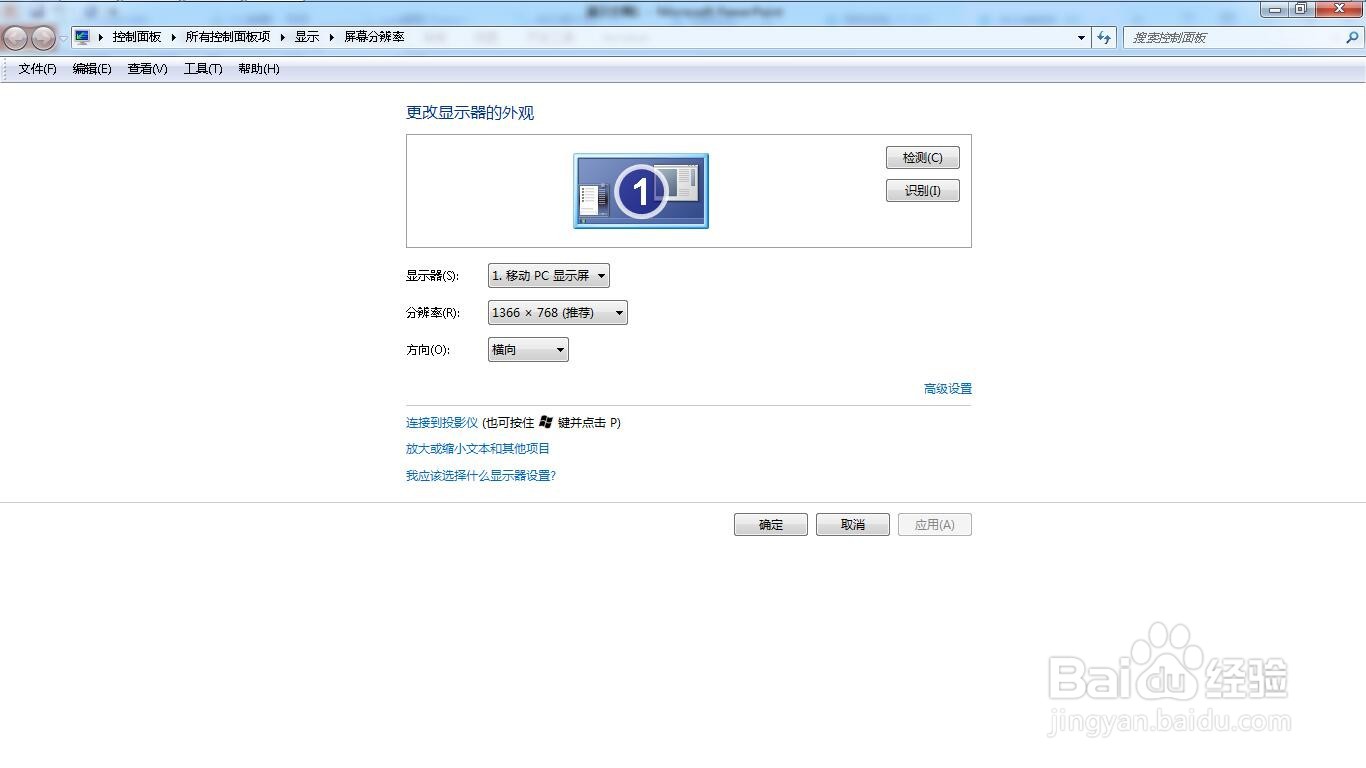Image resolution: width=1366 pixels, height=768 pixels.
Task: Click 我应该选择什么显示器设置? help link
Action: click(481, 476)
